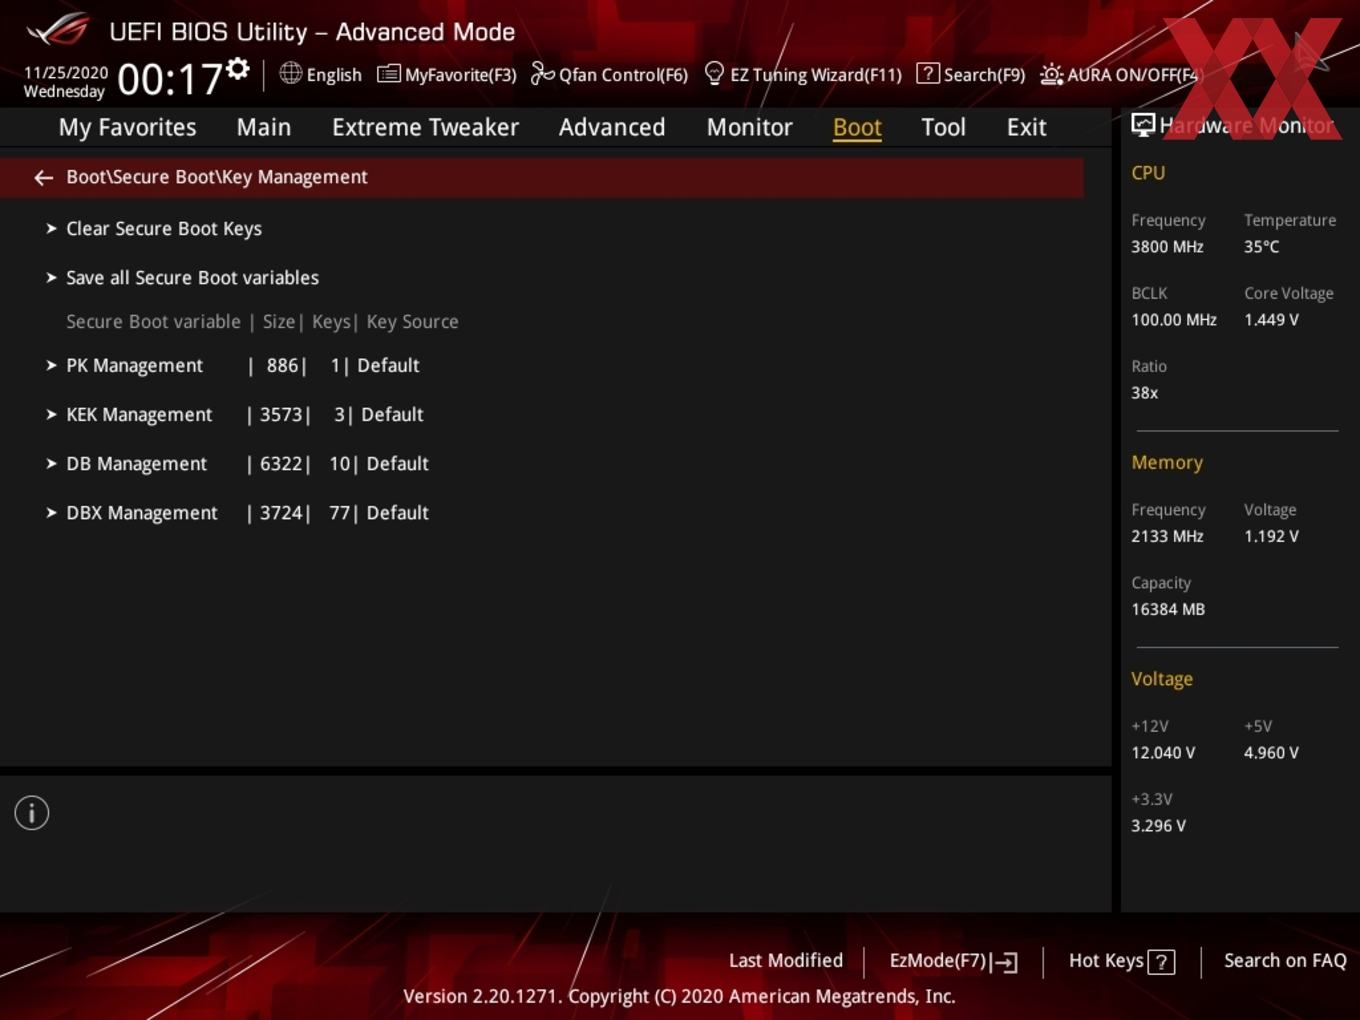This screenshot has height=1020, width=1360.
Task: Expand Clear Secure Boot Keys arrow
Action: pyautogui.click(x=51, y=228)
